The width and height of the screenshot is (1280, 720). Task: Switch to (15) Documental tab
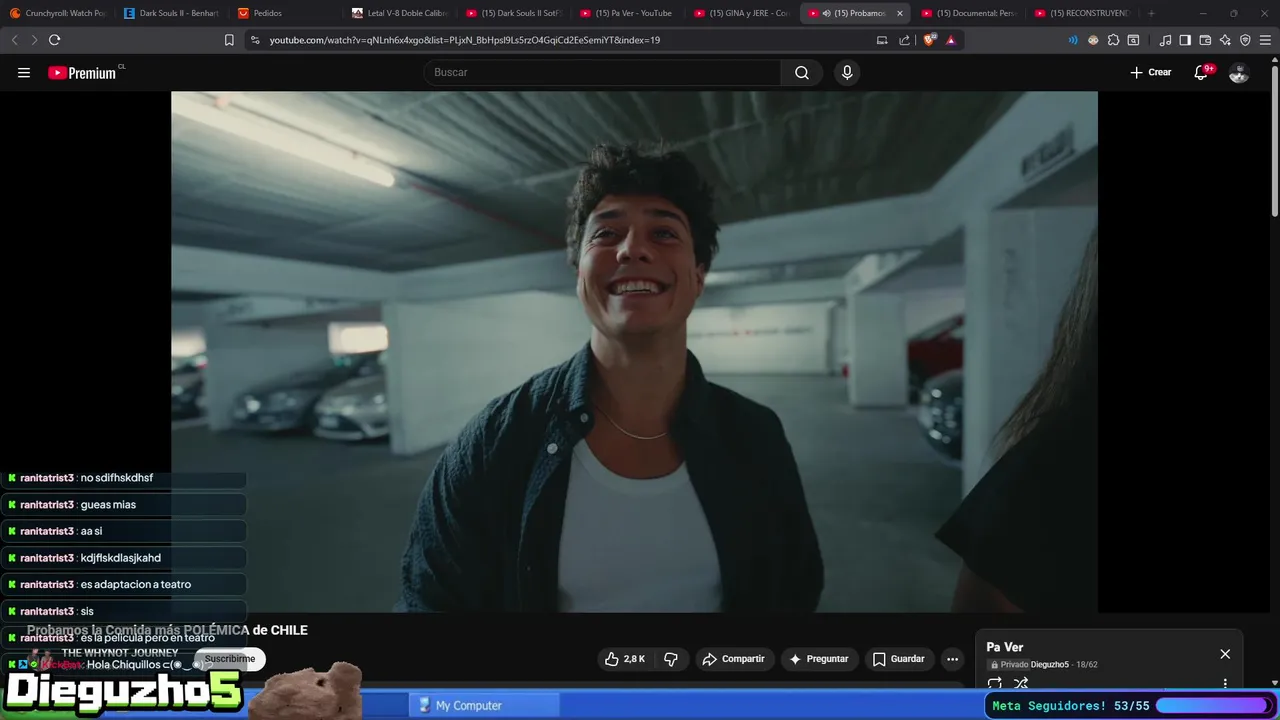click(969, 13)
